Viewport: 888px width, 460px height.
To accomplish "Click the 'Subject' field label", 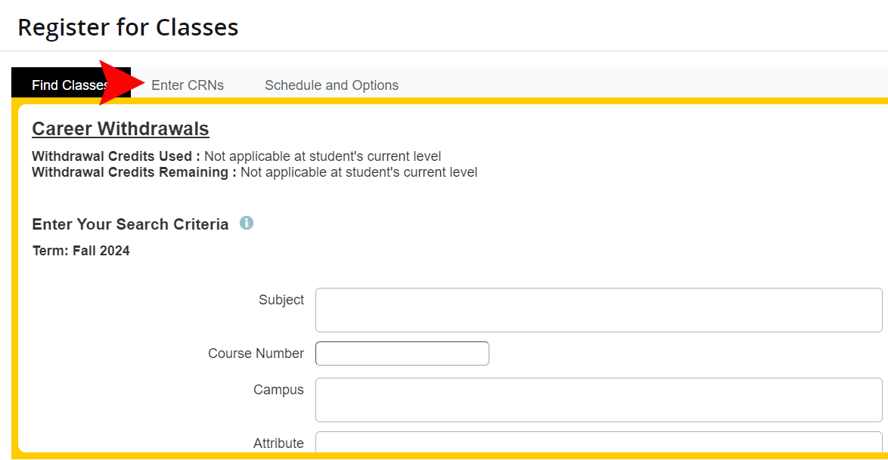I will tap(281, 300).
